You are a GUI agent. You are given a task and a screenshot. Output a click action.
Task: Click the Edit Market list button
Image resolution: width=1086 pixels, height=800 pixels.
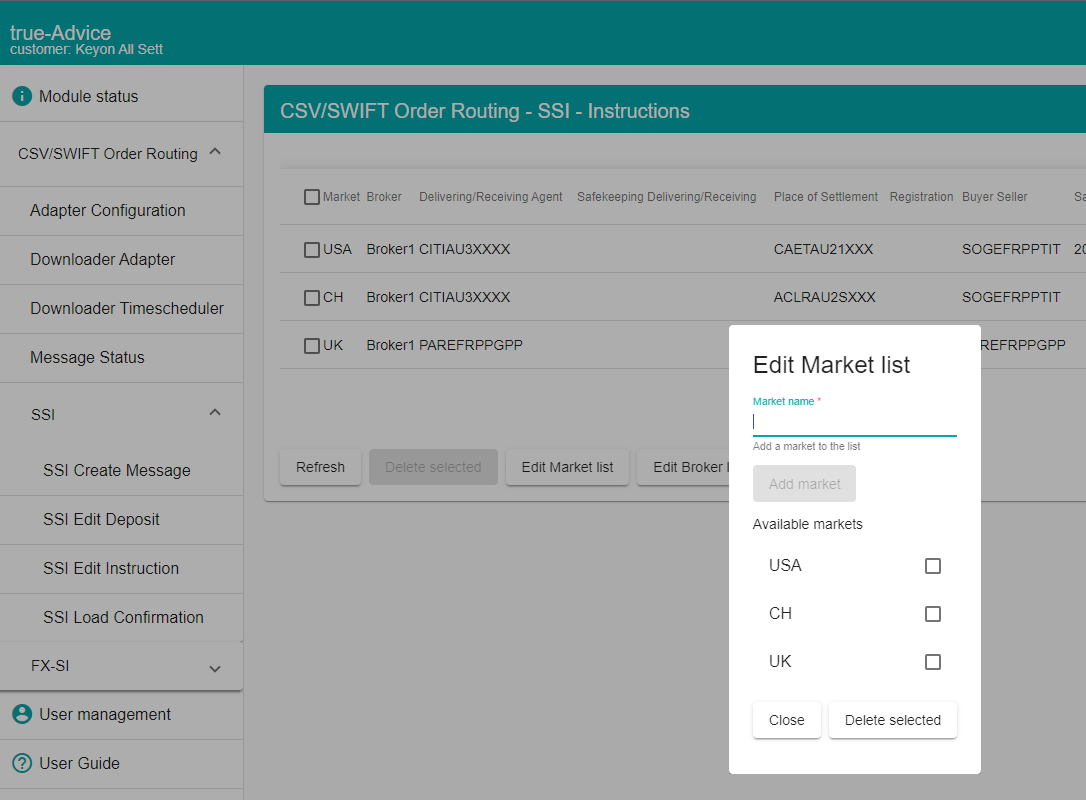tap(567, 467)
